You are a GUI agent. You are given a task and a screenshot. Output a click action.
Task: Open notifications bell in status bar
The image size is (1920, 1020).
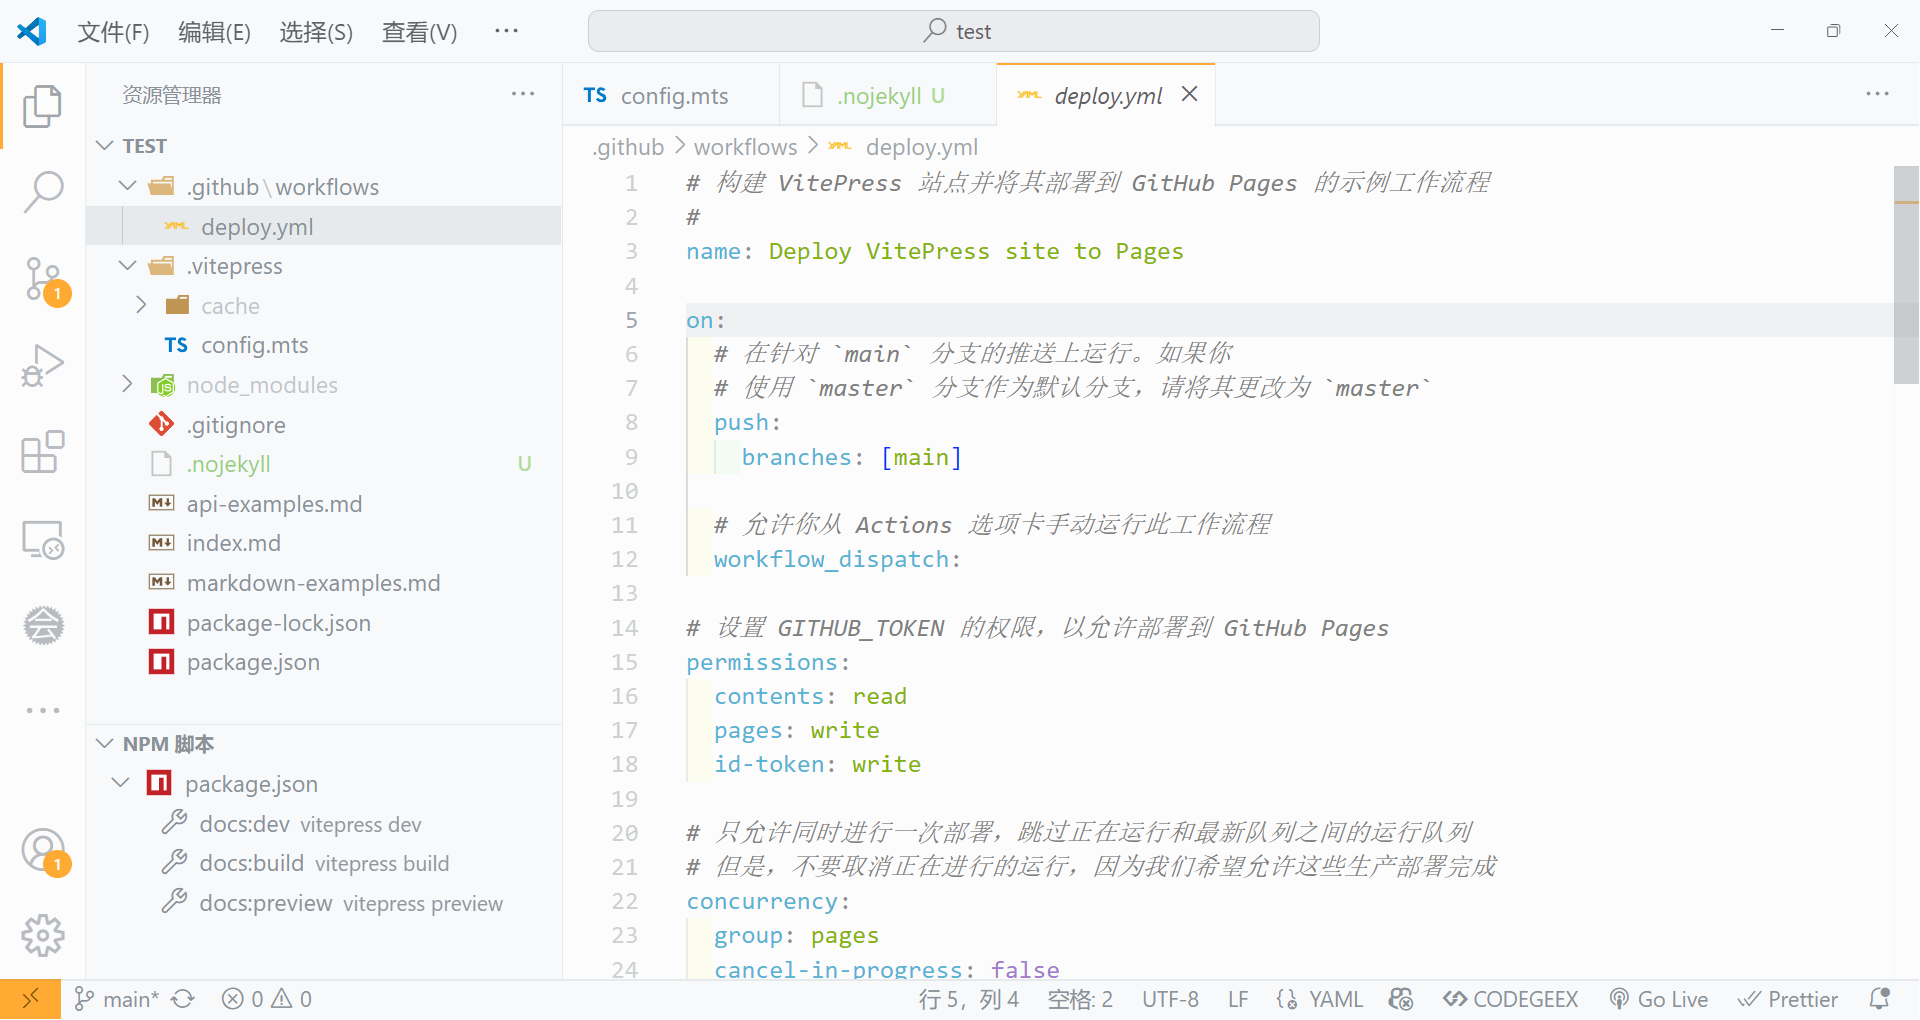click(x=1880, y=999)
